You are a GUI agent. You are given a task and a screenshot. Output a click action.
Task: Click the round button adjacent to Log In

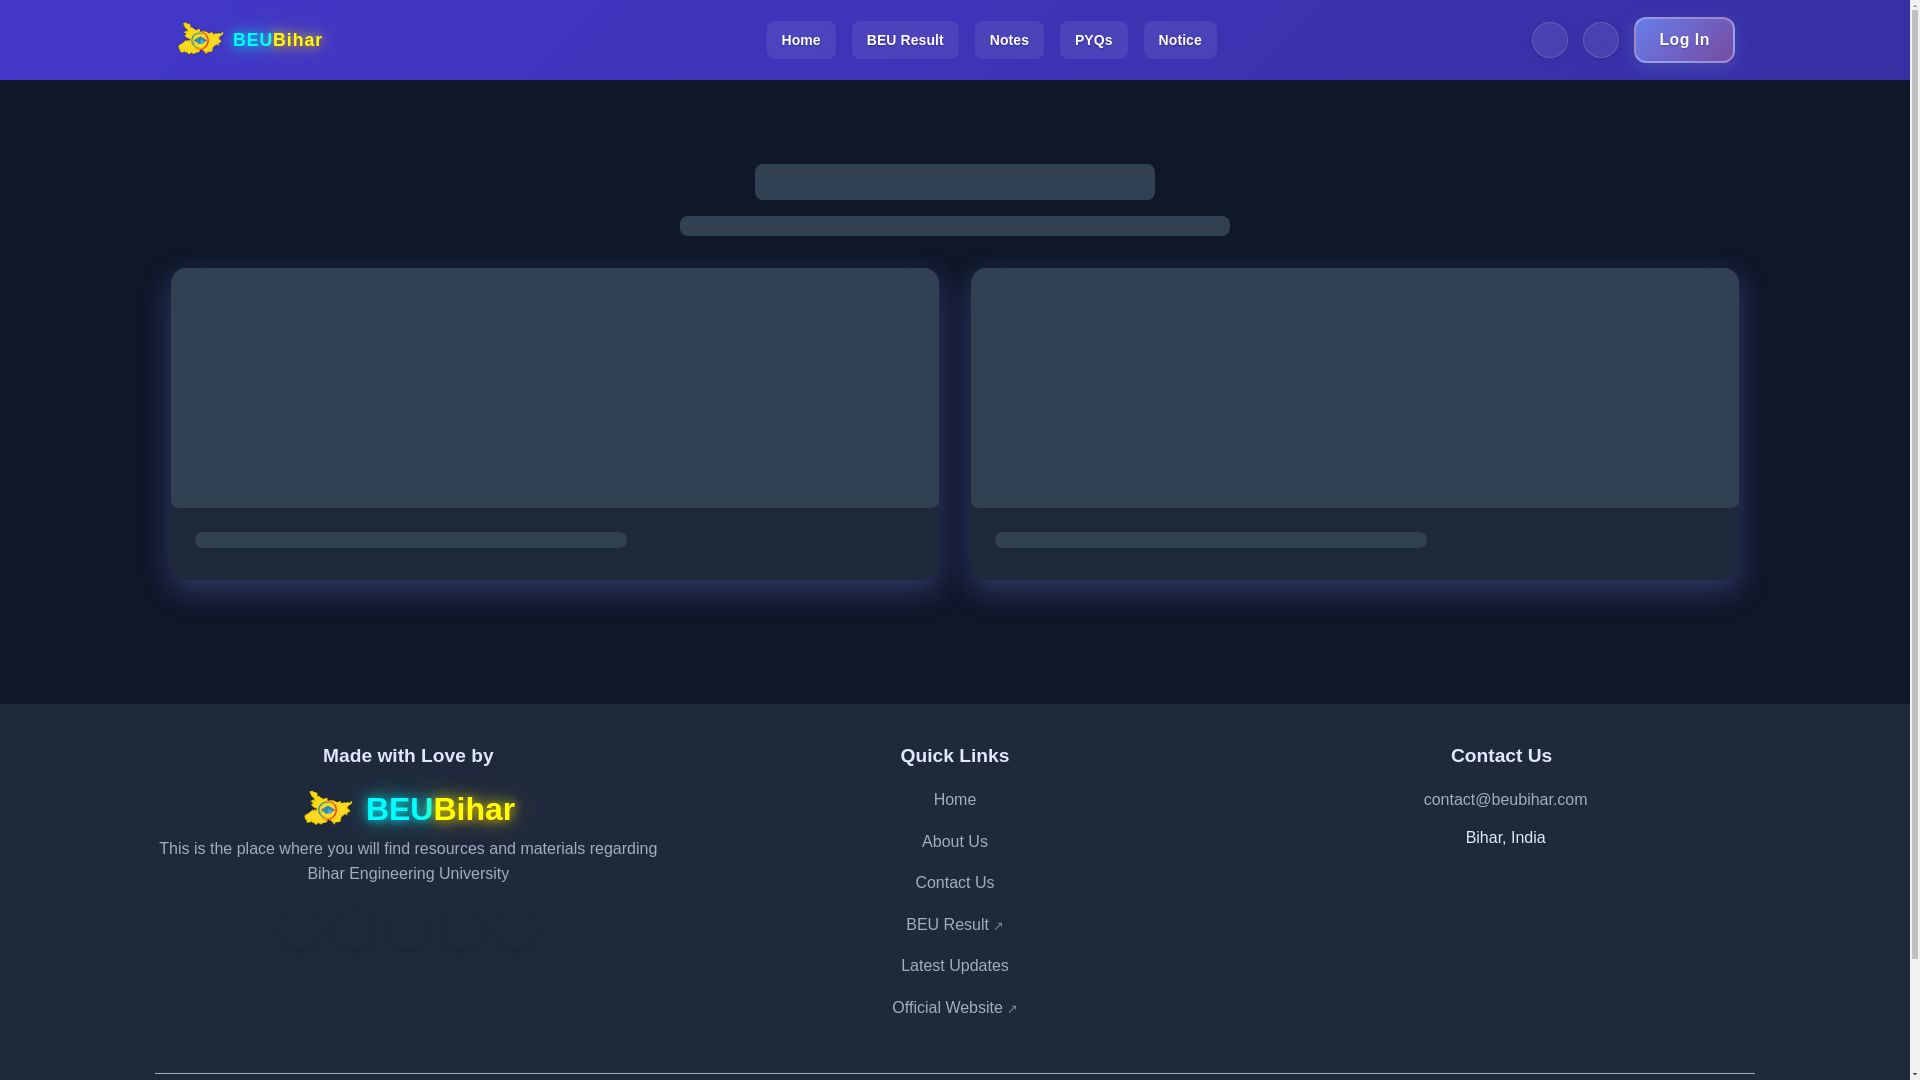[1600, 40]
